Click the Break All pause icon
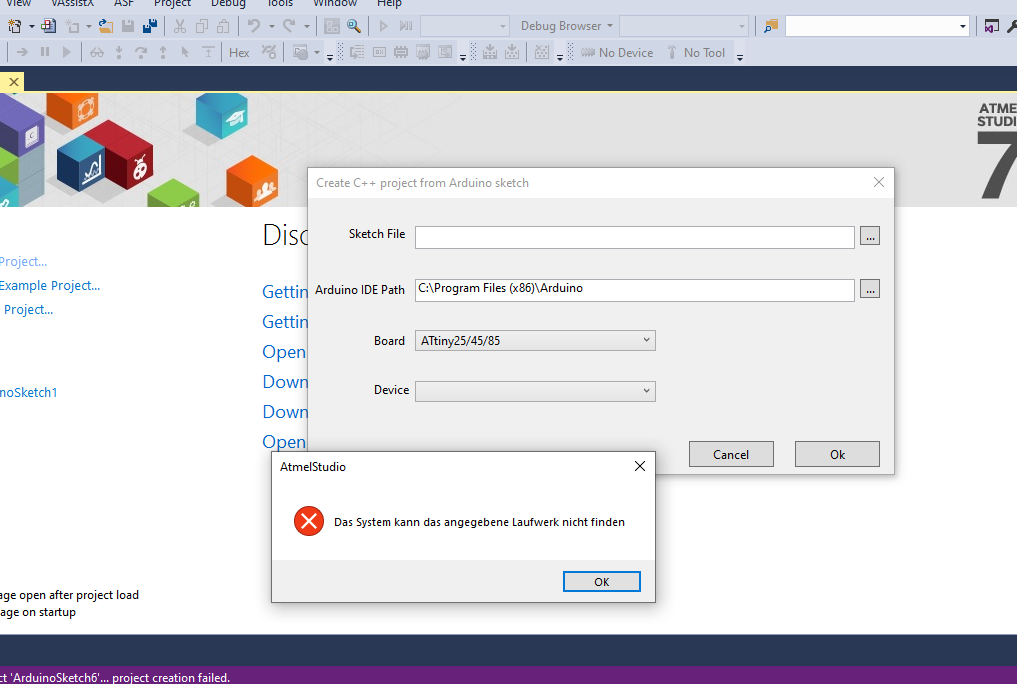 click(x=45, y=52)
